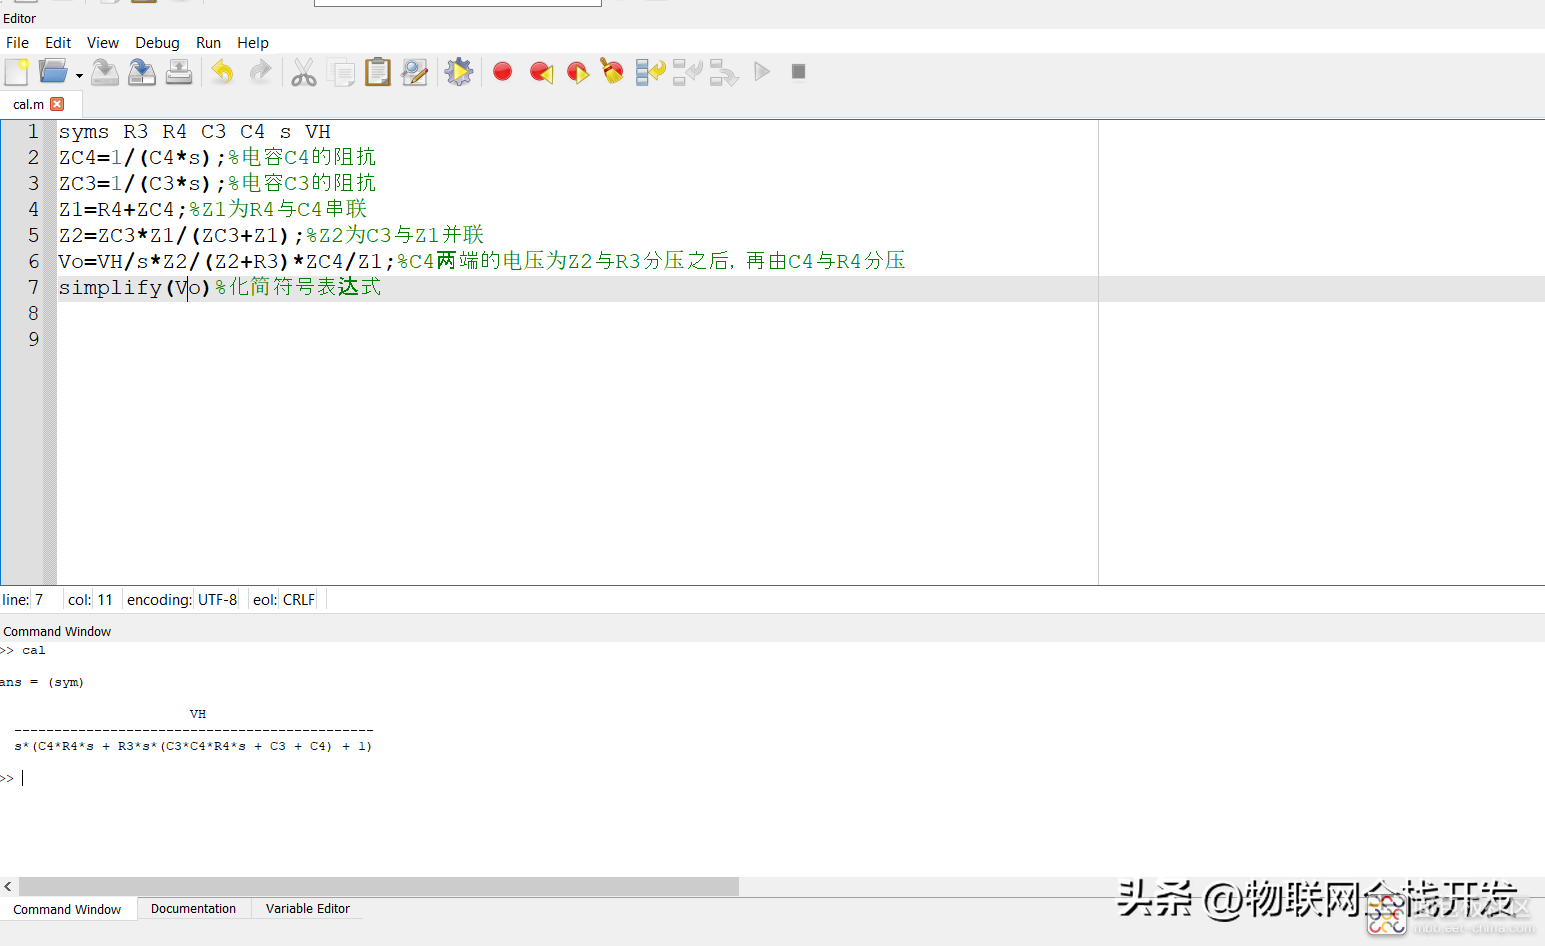Click the 'syms R3 R4 C3 C4 s VH' line
Screen dimensions: 1545x946
pos(194,132)
